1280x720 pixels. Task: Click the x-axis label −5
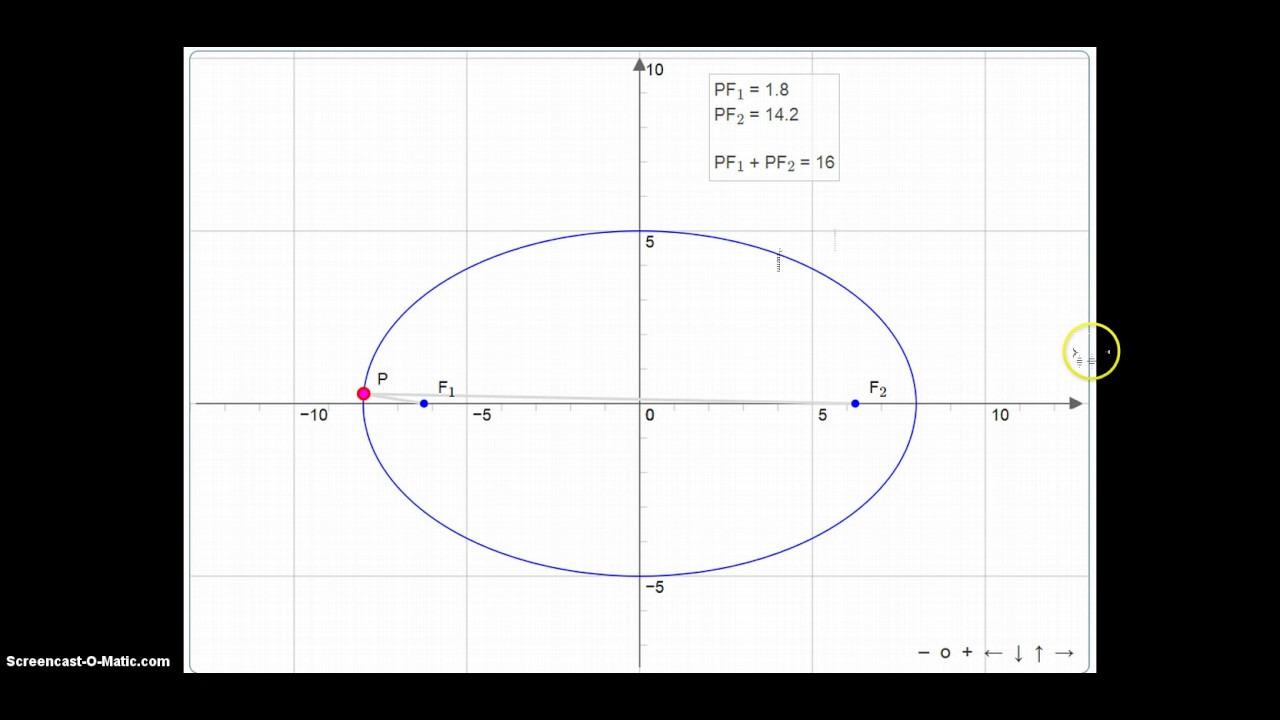(481, 415)
